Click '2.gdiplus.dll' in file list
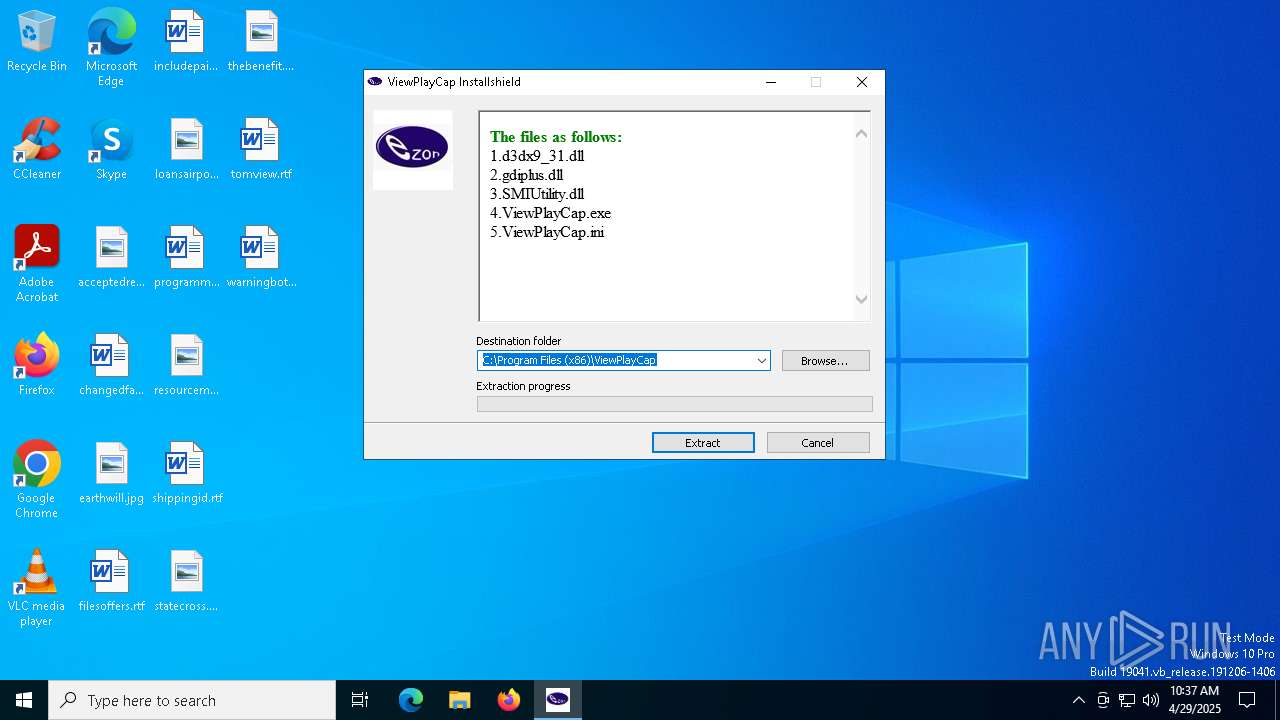 pyautogui.click(x=526, y=175)
